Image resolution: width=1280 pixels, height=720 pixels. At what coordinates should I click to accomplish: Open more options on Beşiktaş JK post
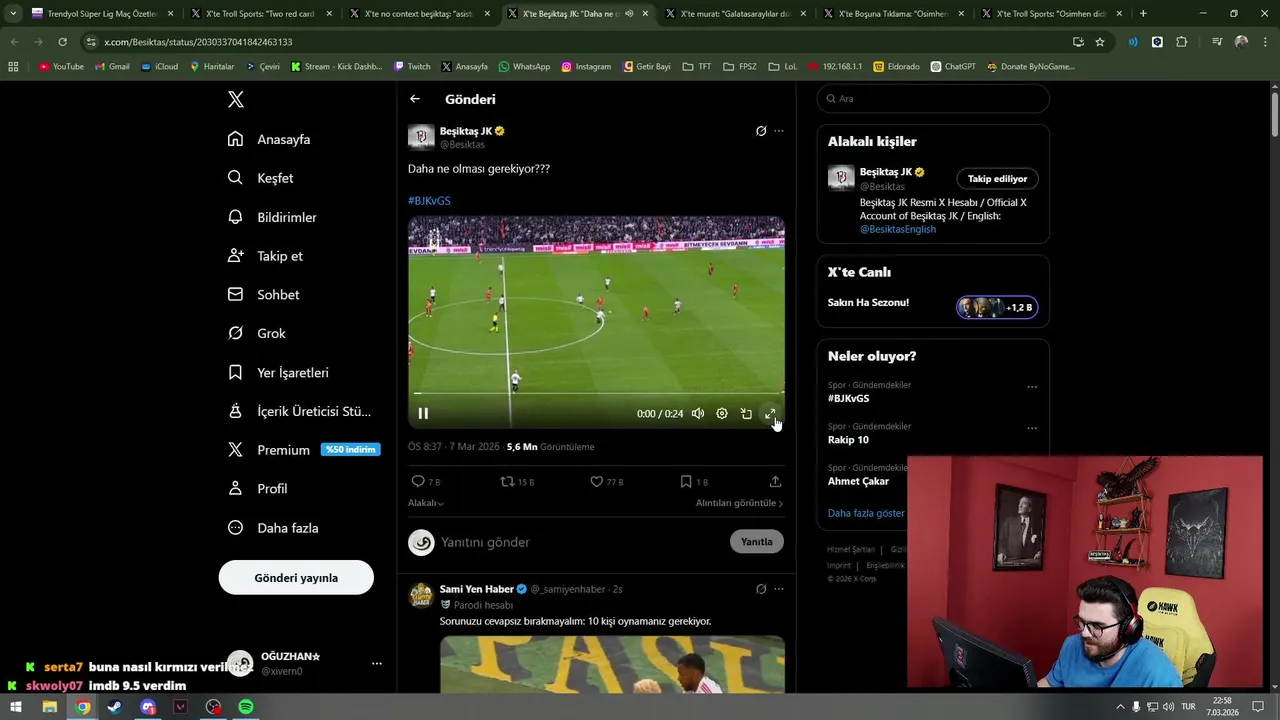click(779, 131)
